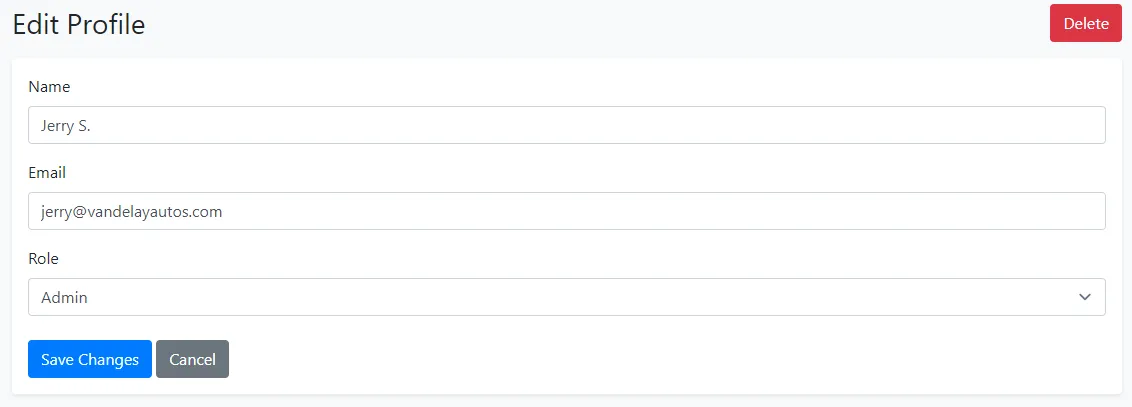This screenshot has width=1132, height=407.
Task: Click the Name field label
Action: click(x=49, y=87)
